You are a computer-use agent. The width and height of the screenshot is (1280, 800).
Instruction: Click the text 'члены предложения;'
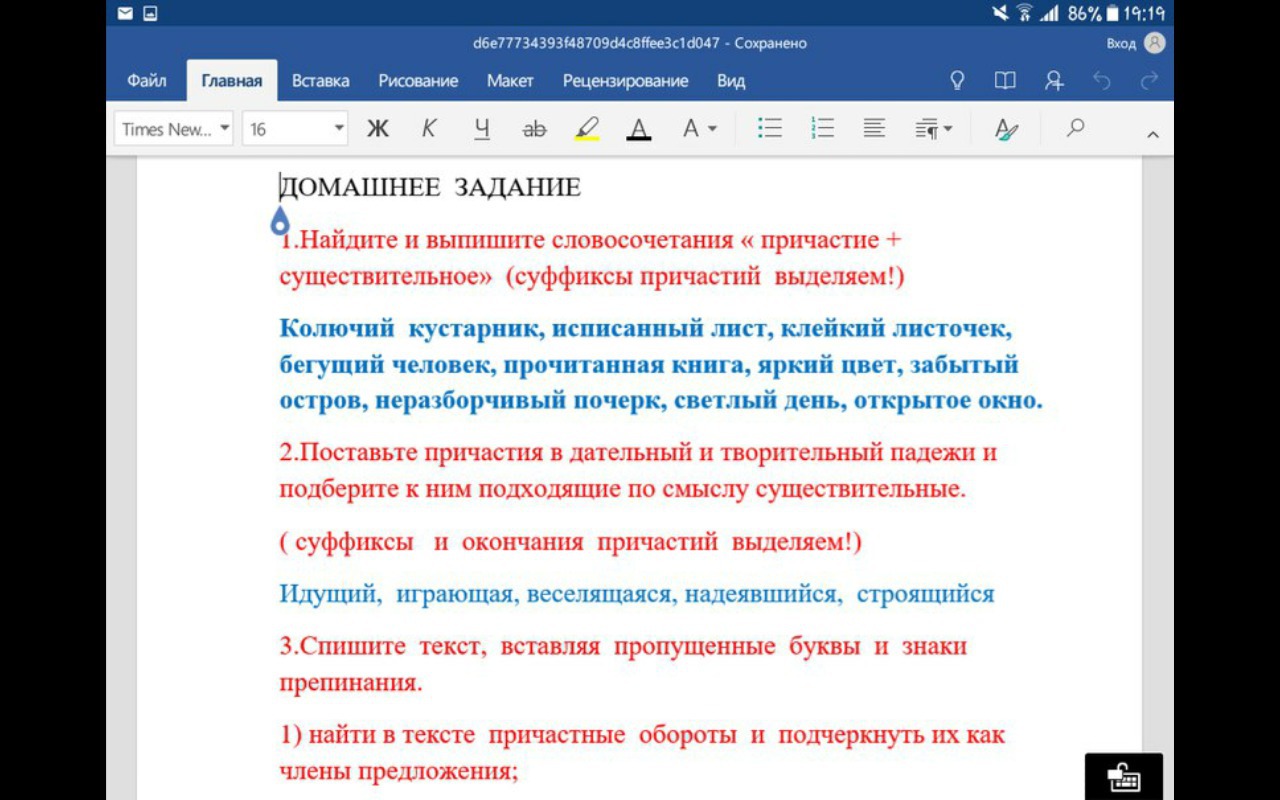click(x=399, y=772)
